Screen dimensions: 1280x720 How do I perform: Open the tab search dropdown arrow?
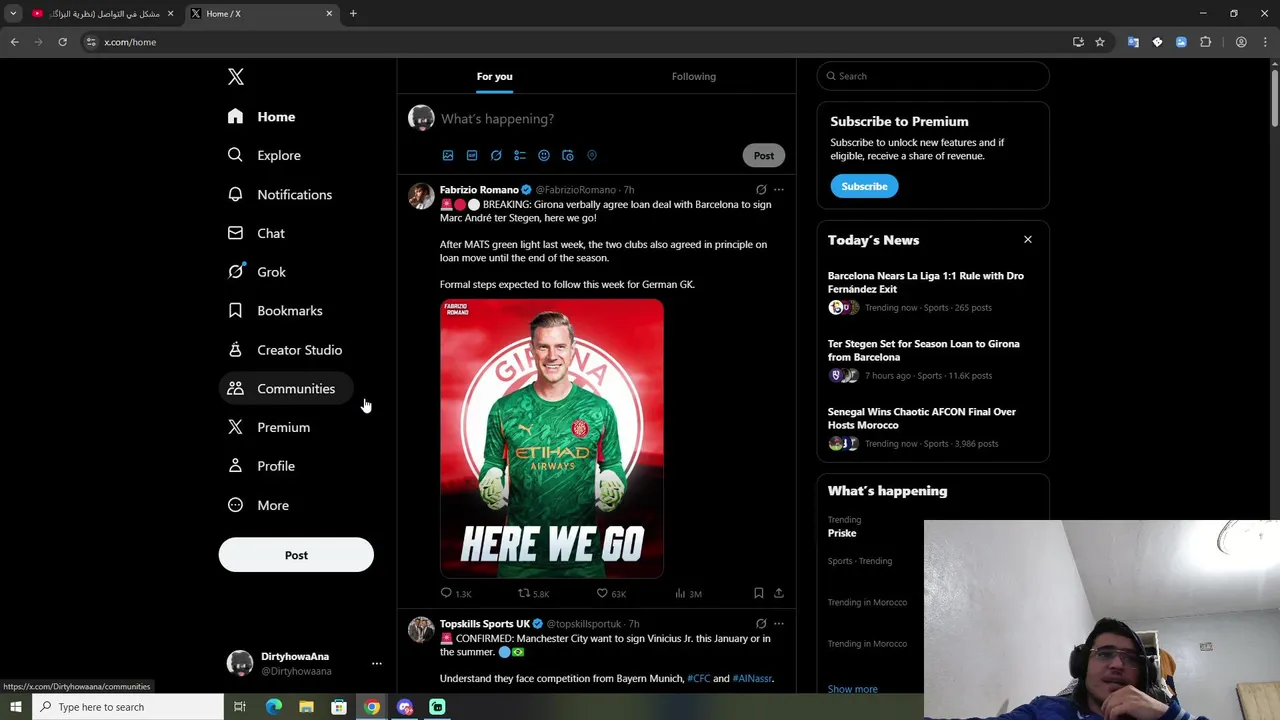(13, 14)
